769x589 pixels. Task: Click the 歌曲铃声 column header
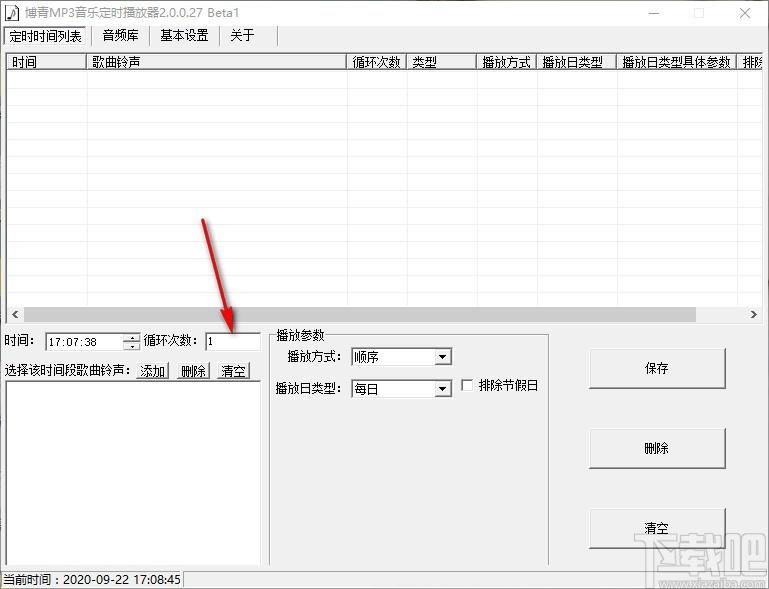(x=216, y=62)
